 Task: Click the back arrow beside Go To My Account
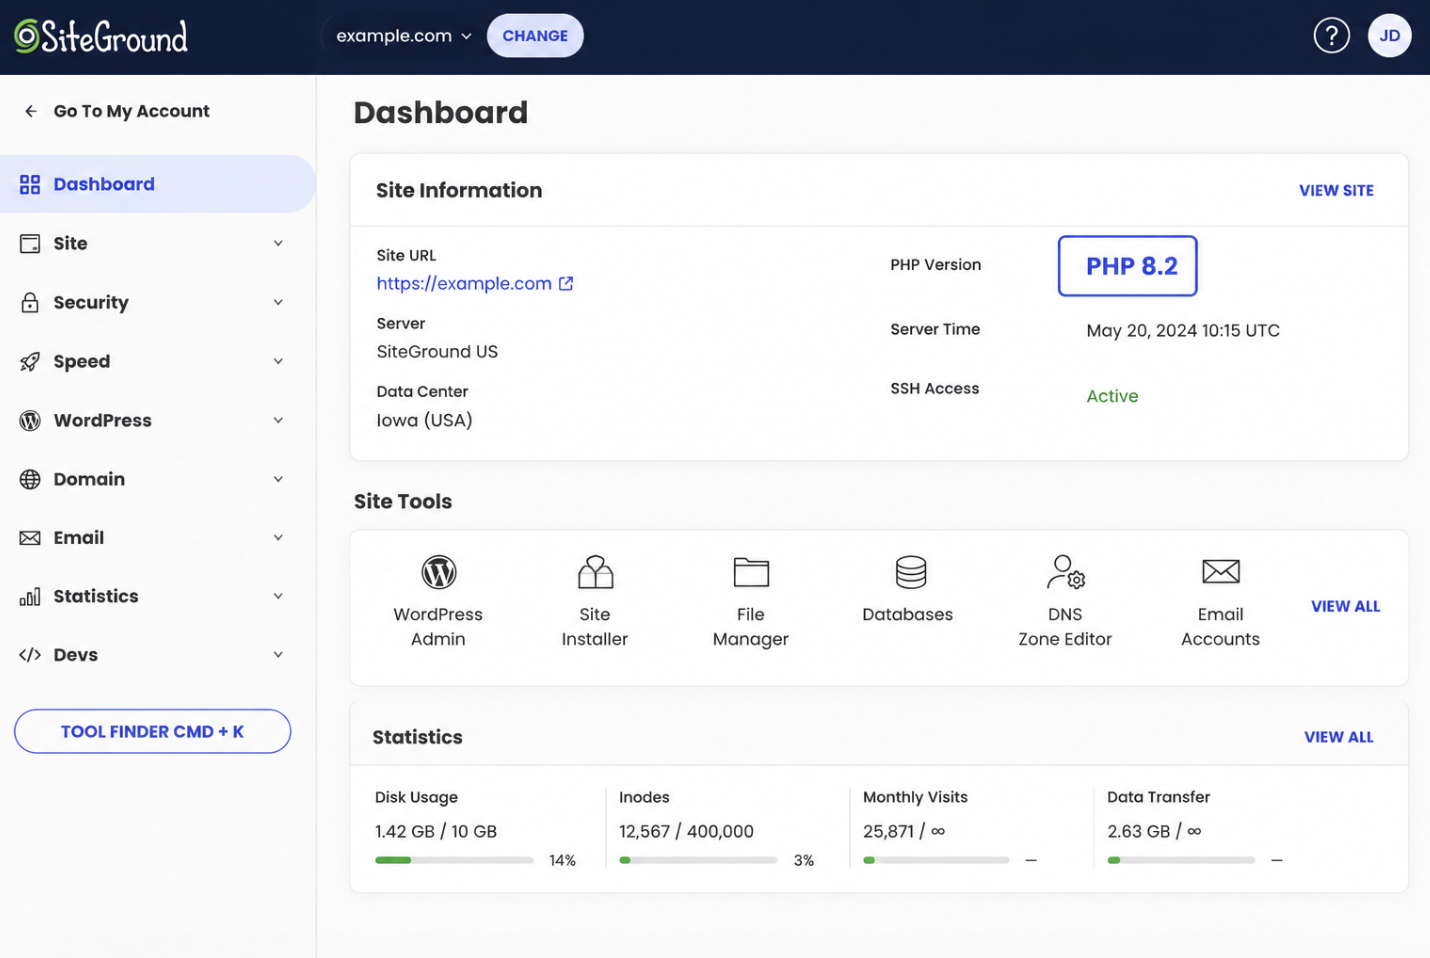point(31,111)
